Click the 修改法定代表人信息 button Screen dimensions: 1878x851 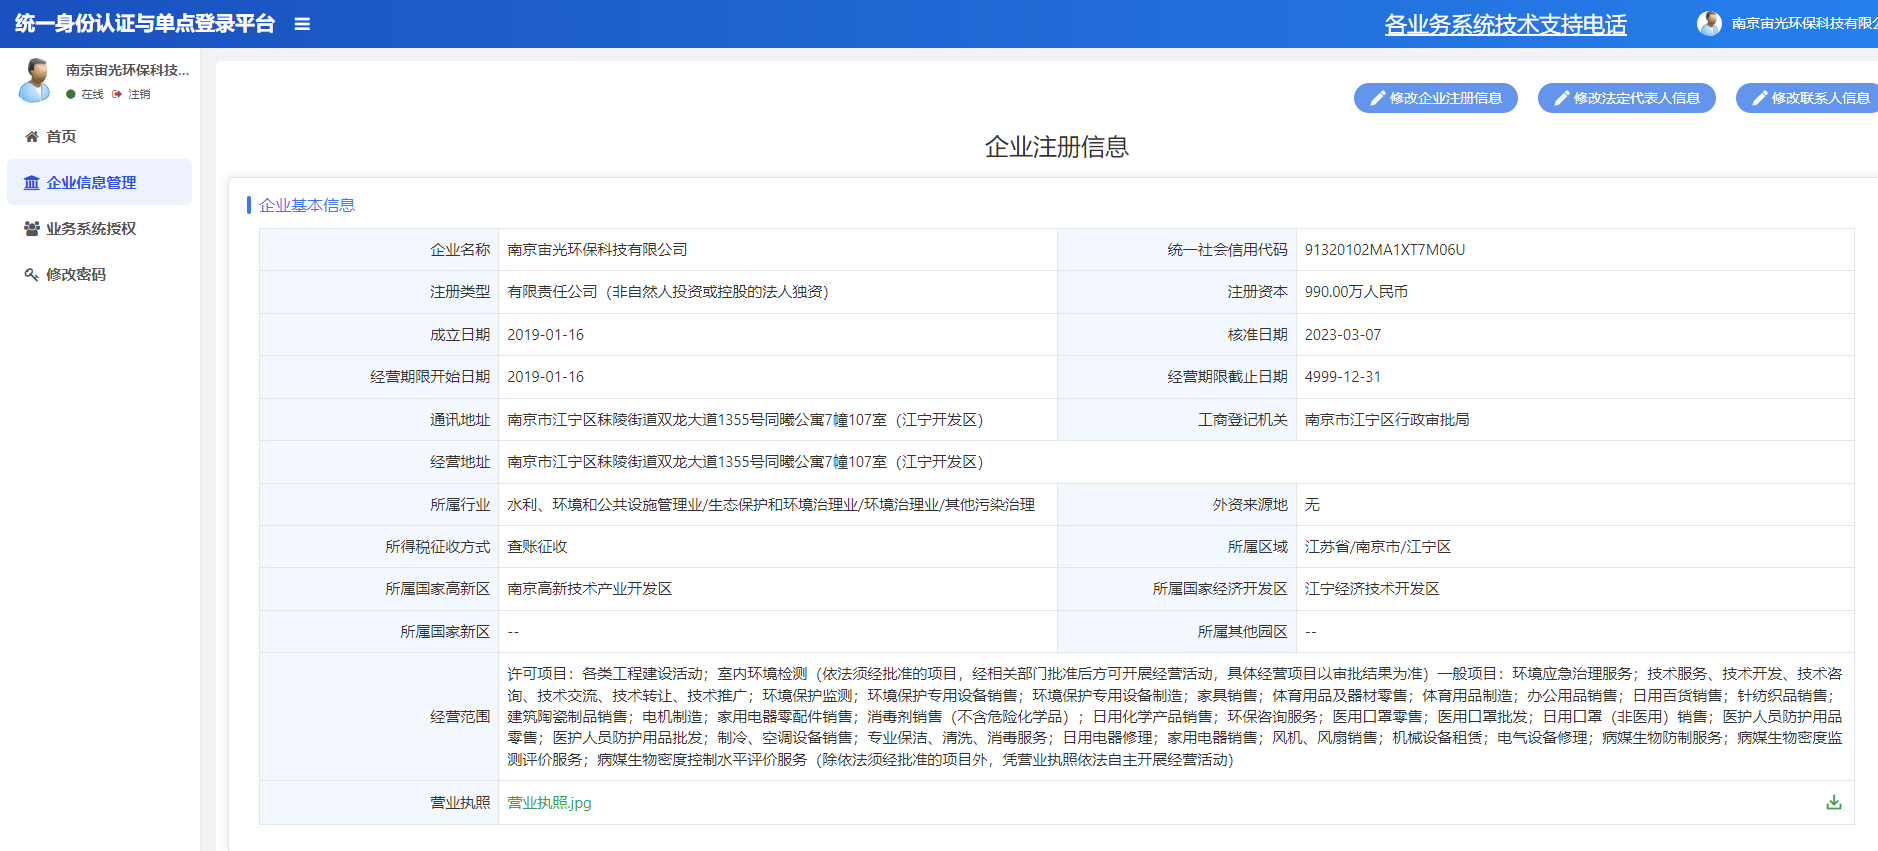(x=1626, y=98)
